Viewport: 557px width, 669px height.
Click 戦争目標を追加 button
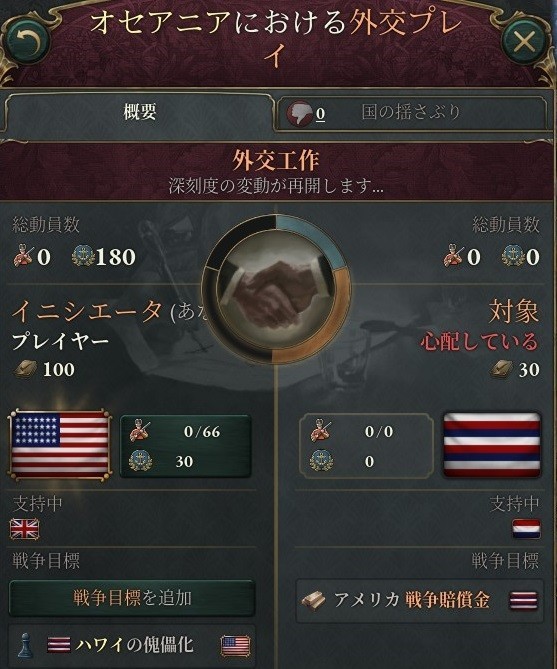point(132,598)
